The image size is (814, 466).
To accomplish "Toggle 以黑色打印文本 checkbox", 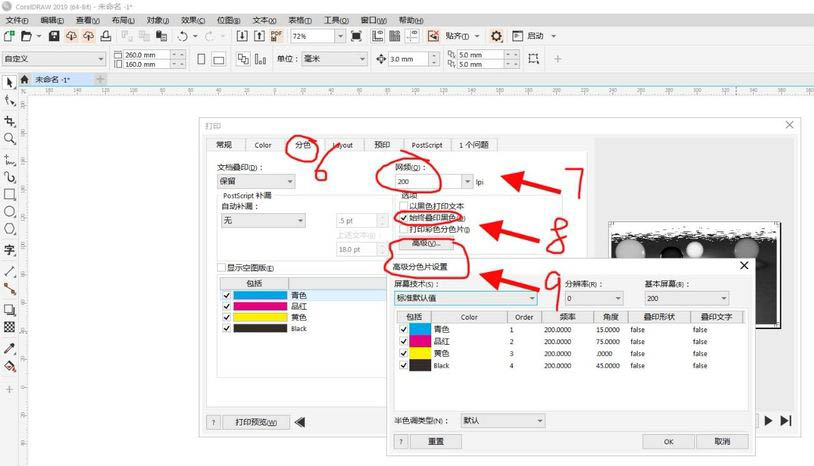I will [403, 206].
